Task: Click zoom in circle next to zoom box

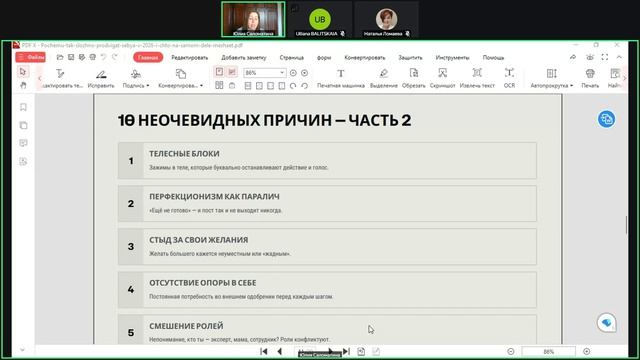Action: pyautogui.click(x=304, y=73)
